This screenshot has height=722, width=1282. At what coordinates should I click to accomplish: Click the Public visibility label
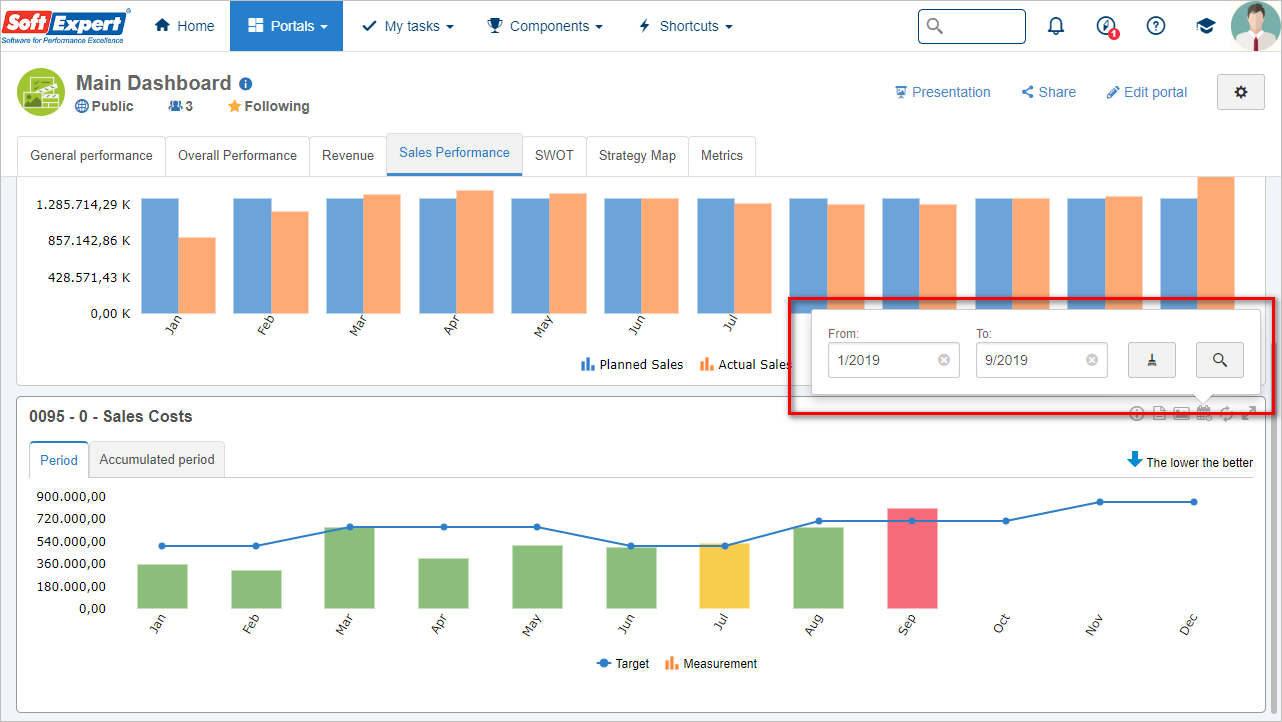click(104, 106)
